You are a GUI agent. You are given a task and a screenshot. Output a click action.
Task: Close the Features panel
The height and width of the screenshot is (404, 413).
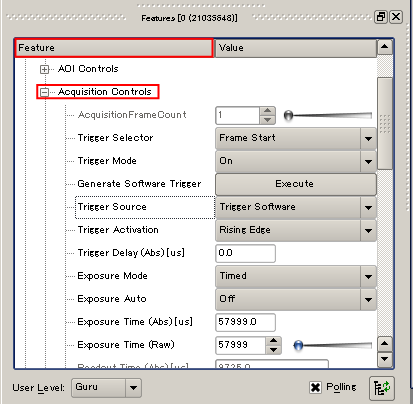396,17
